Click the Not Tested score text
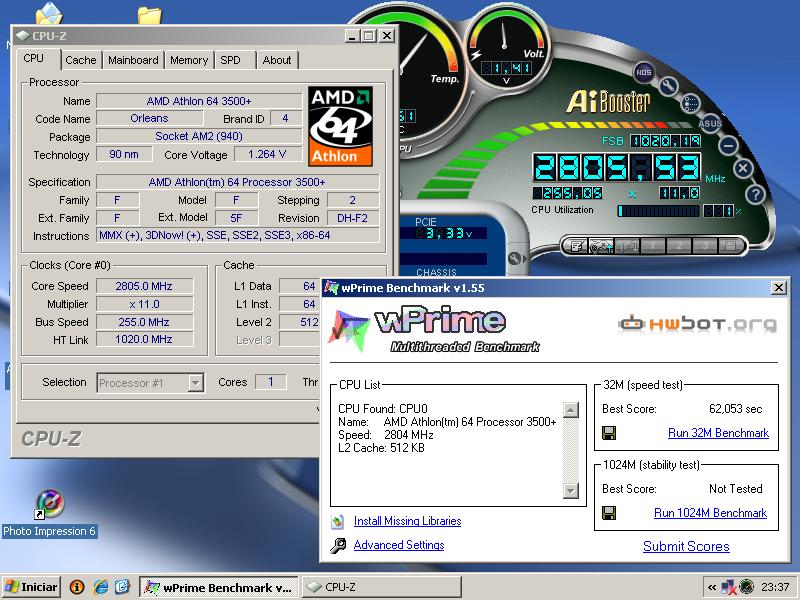 tap(735, 489)
